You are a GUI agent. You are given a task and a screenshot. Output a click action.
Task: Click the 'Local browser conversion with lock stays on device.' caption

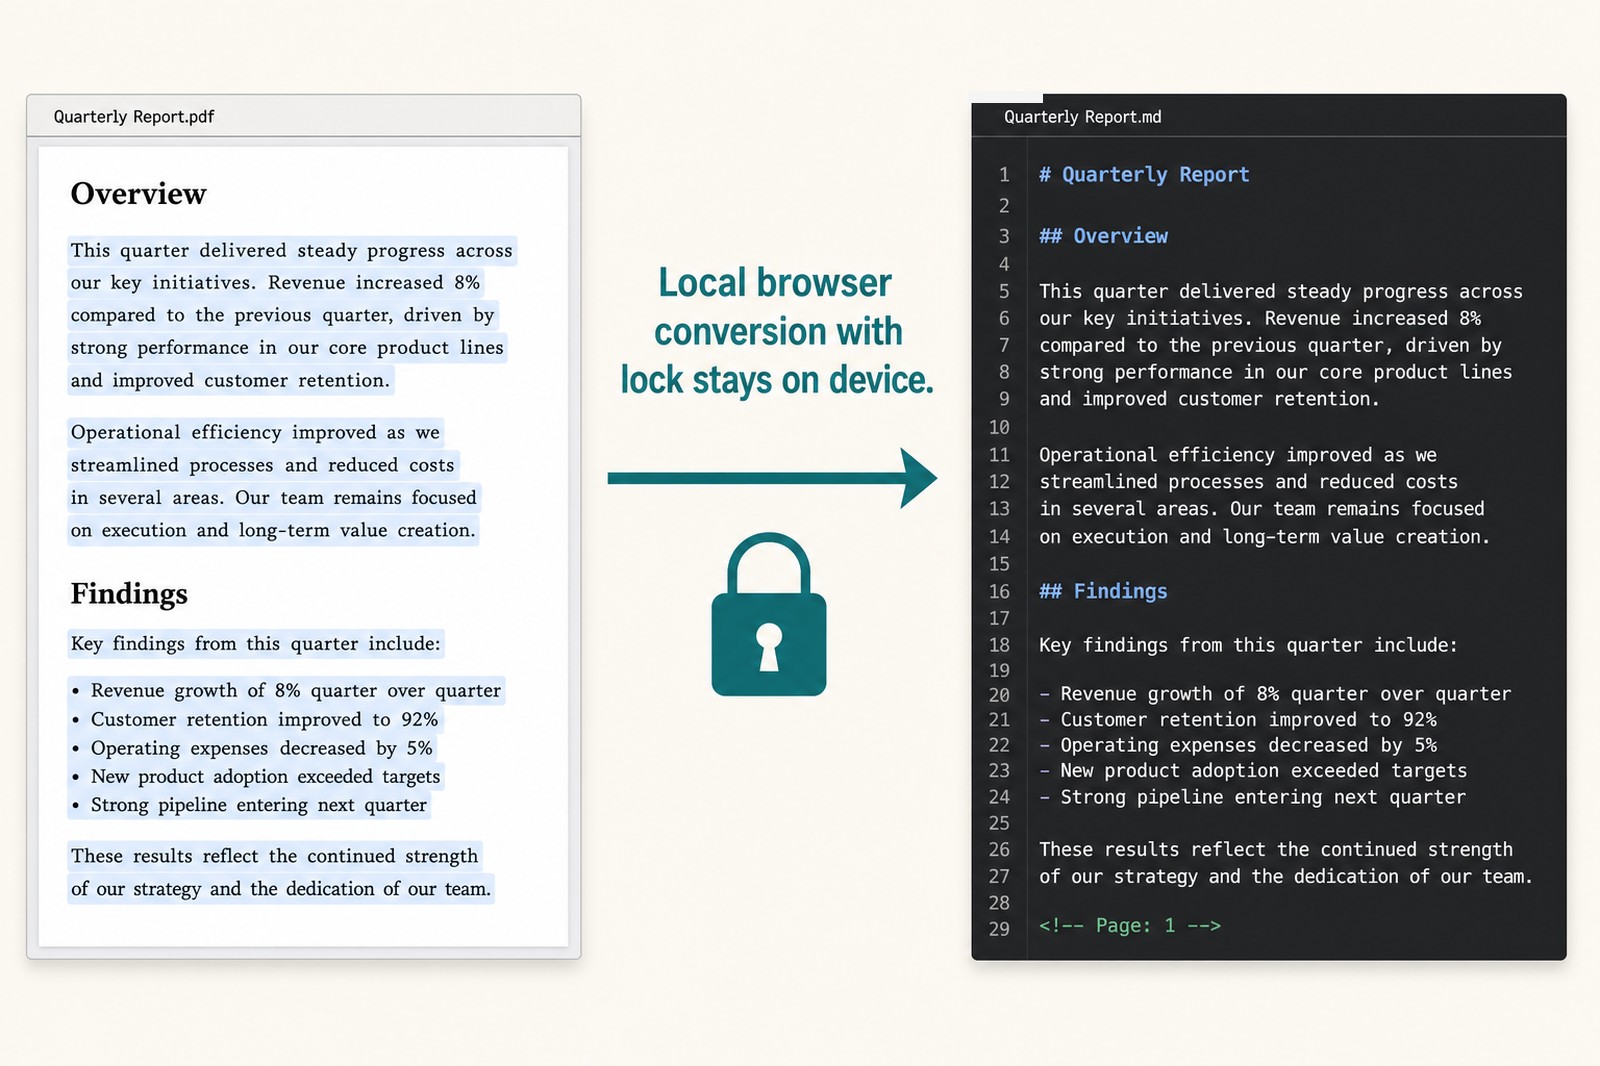coord(777,331)
